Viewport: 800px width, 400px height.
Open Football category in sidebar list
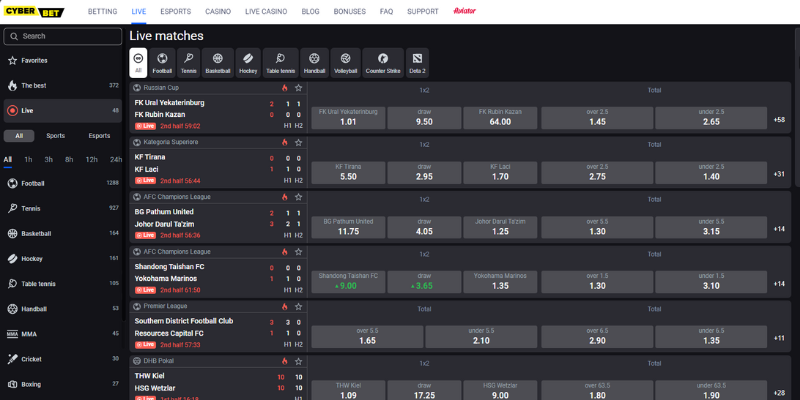[x=63, y=183]
